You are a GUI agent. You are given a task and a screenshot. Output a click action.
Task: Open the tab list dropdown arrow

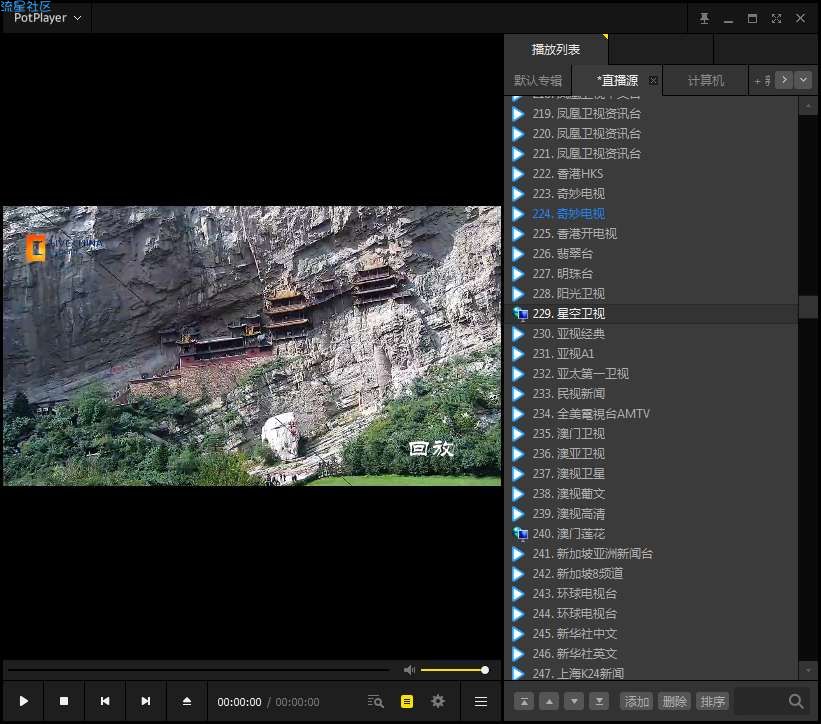(x=803, y=80)
